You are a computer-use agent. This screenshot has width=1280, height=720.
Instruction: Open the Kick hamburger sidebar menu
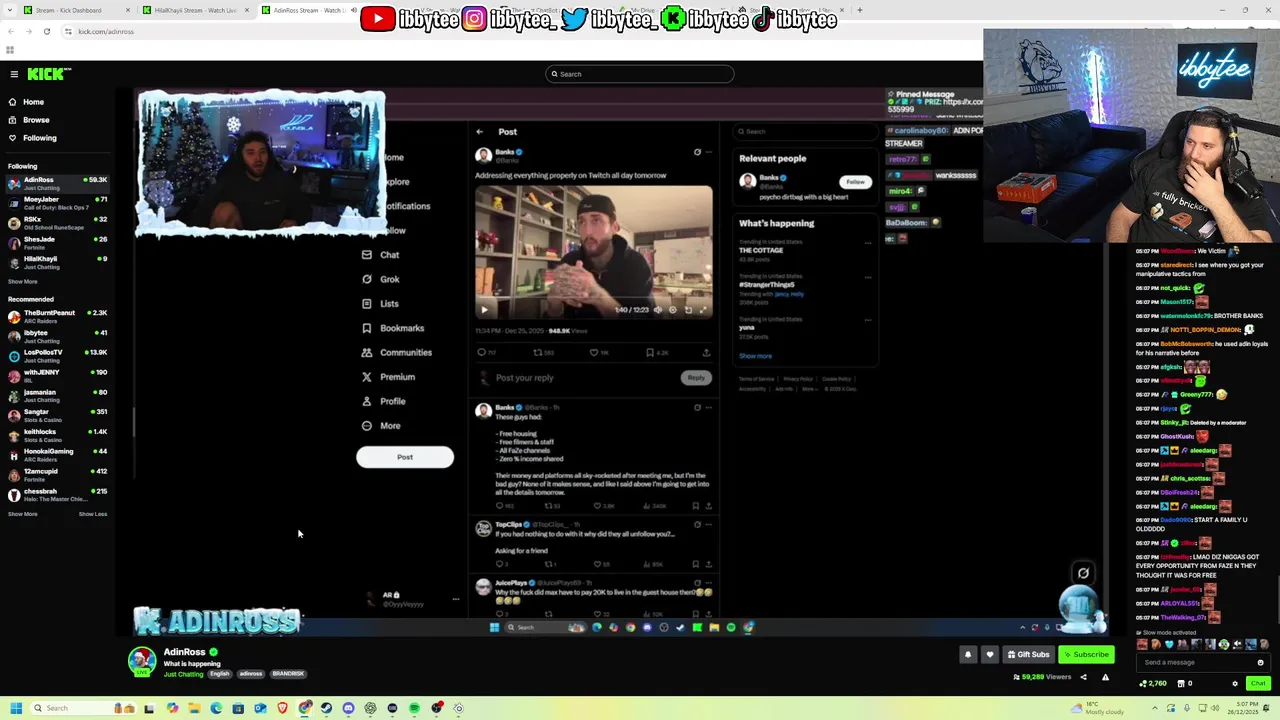pos(14,74)
